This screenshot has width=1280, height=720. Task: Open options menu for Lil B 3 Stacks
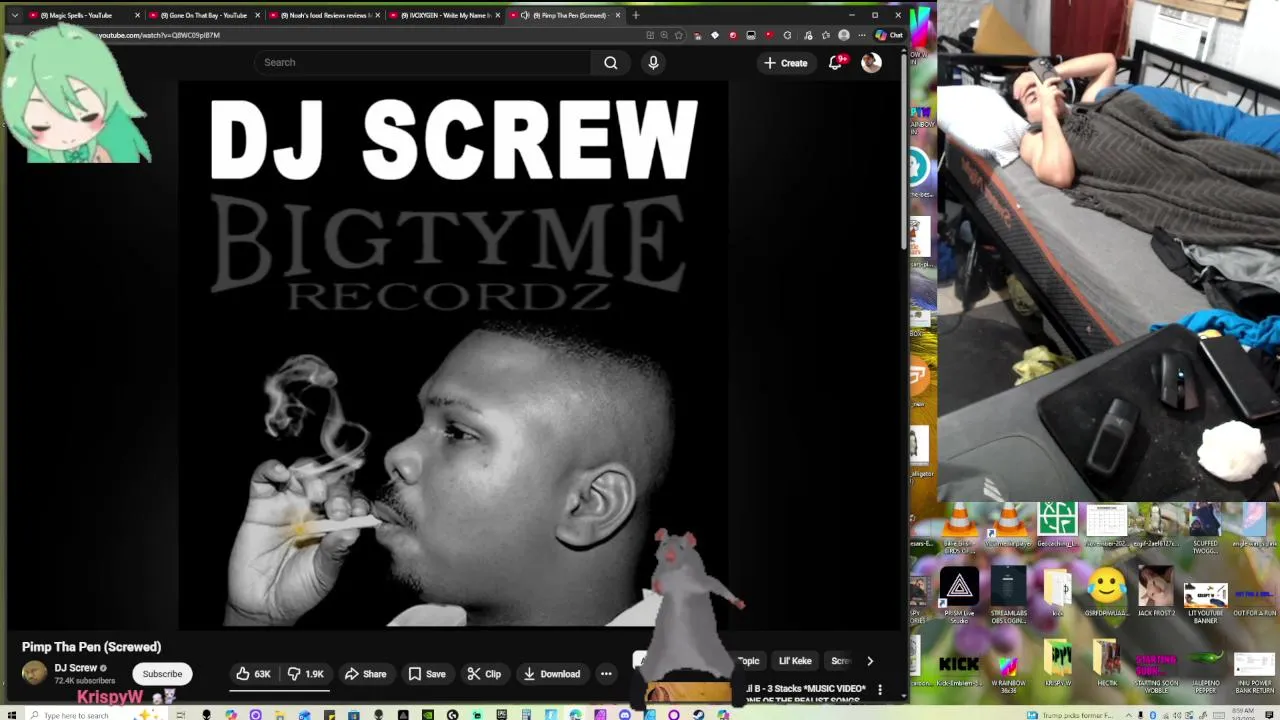[x=880, y=690]
